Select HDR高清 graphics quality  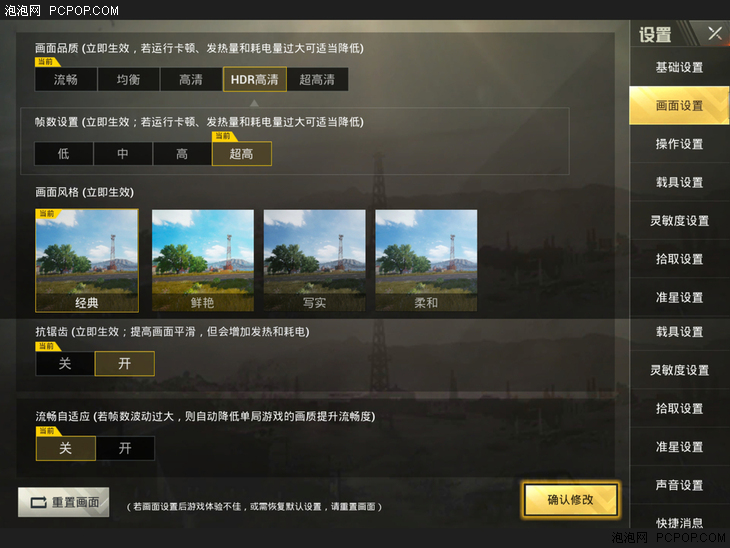pos(255,79)
